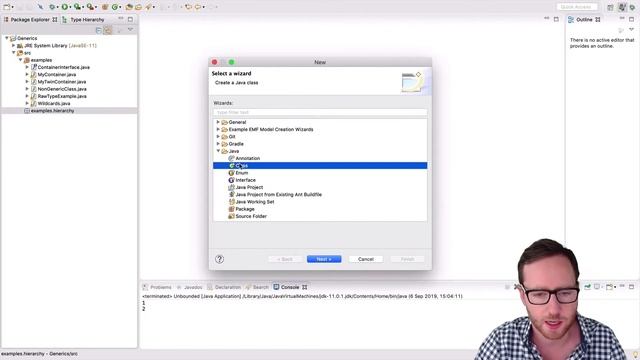Minimize the Outline view
The width and height of the screenshot is (640, 360).
[x=622, y=18]
